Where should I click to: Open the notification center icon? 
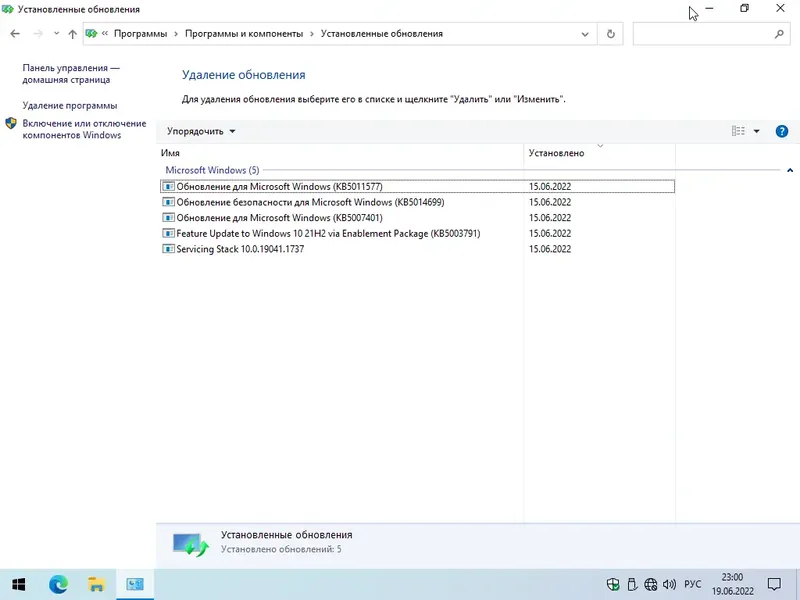click(774, 585)
